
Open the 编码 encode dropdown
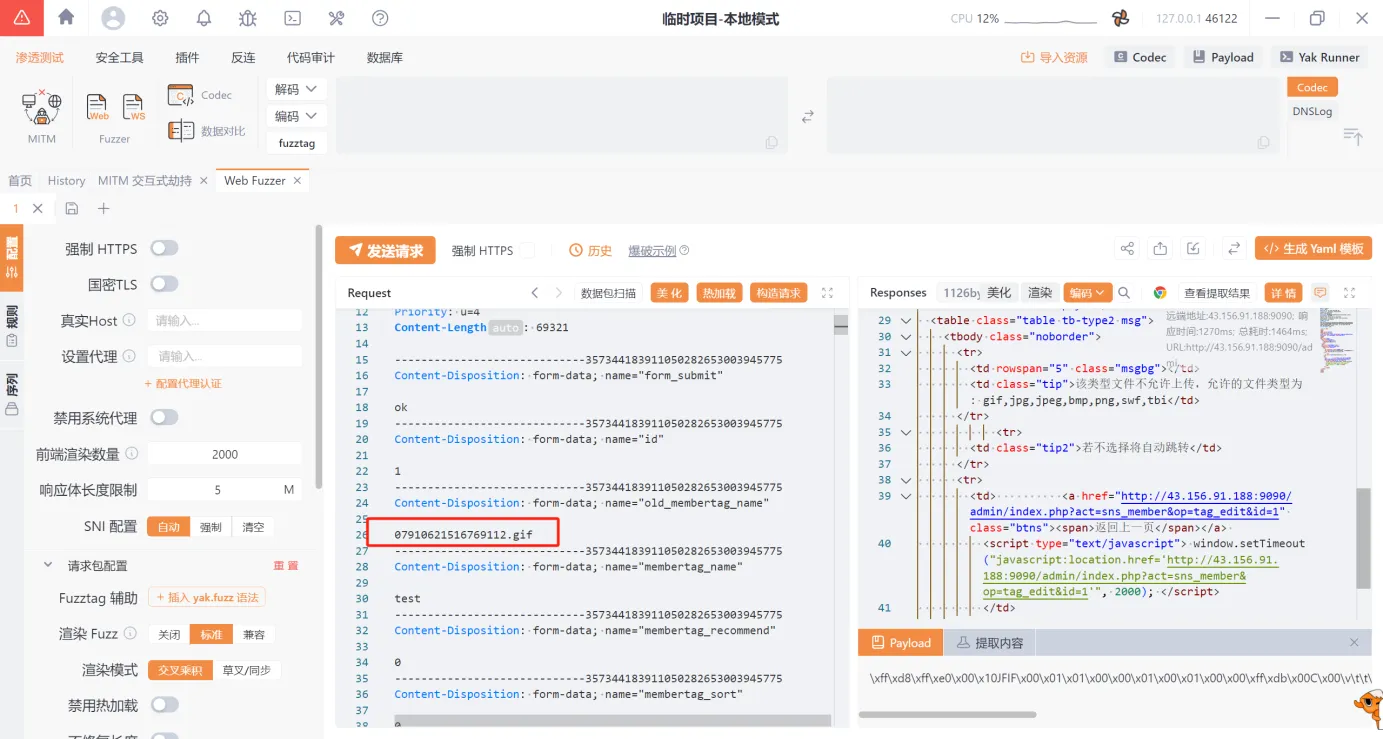tap(296, 116)
